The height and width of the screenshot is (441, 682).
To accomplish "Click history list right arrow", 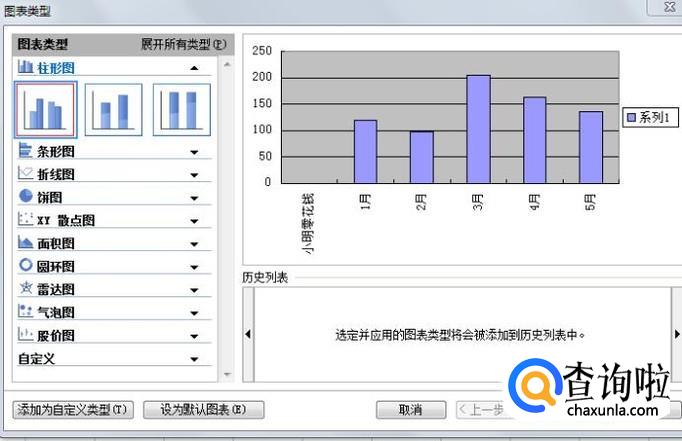I will [x=677, y=334].
